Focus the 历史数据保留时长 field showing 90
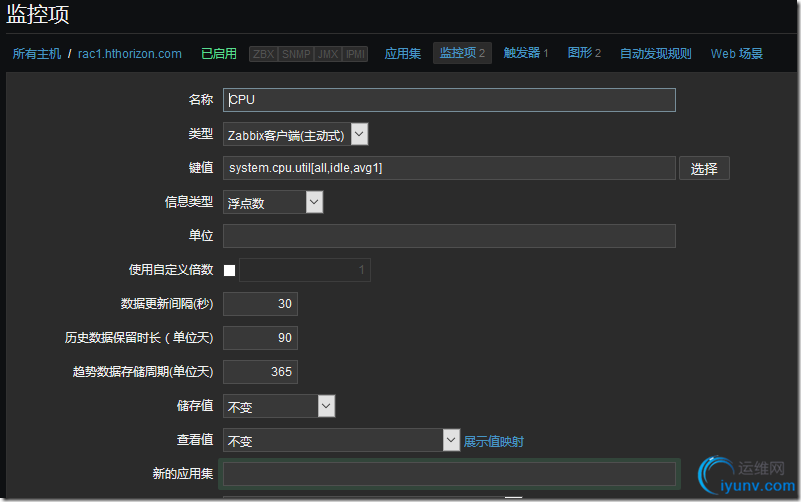 261,338
